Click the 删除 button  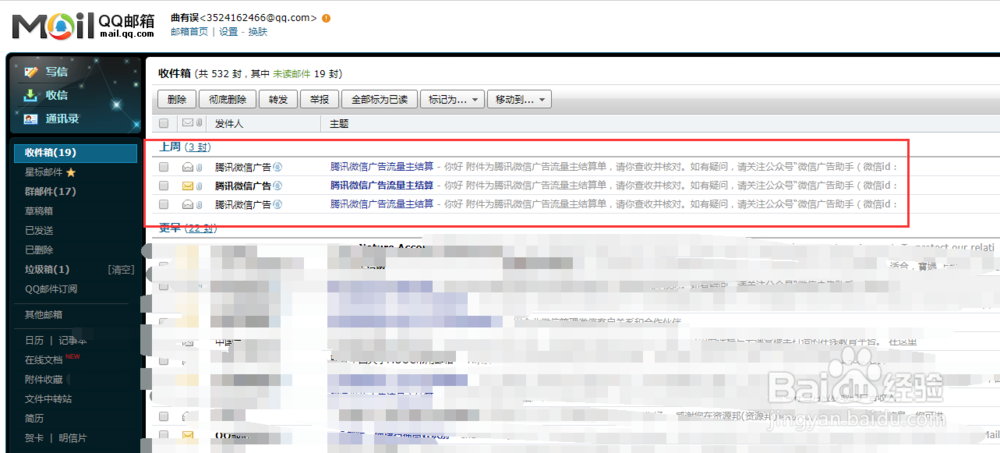point(177,100)
